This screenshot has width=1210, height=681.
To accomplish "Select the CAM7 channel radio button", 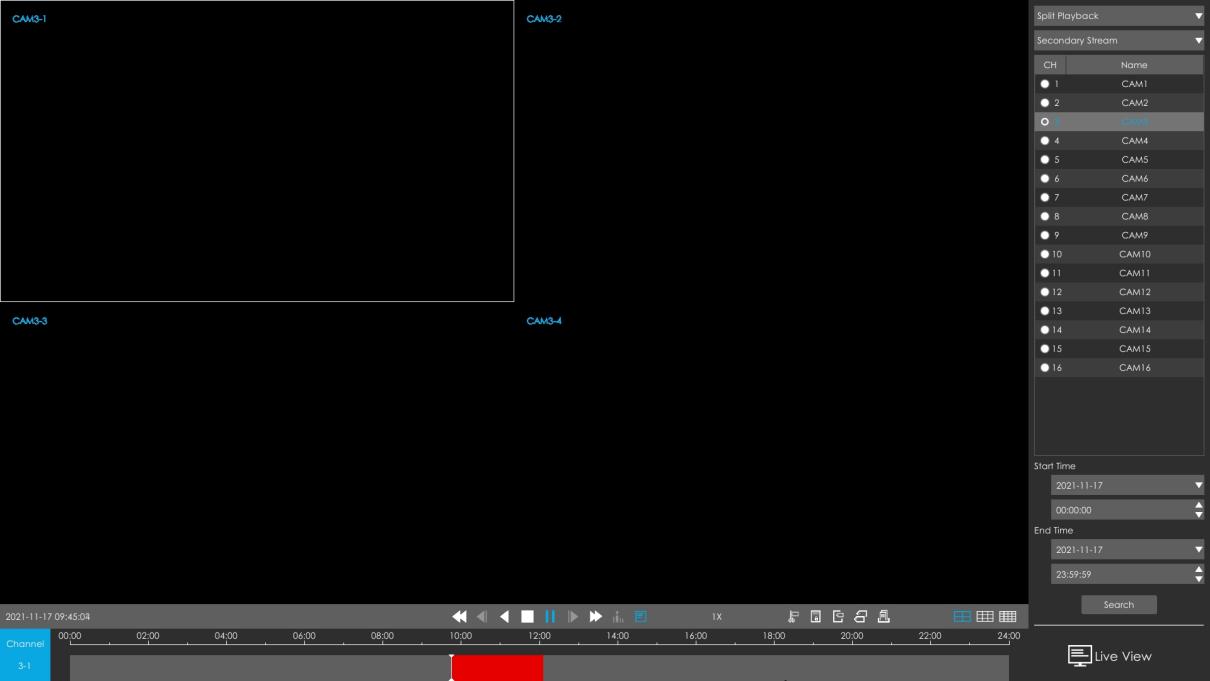I will [x=1045, y=197].
